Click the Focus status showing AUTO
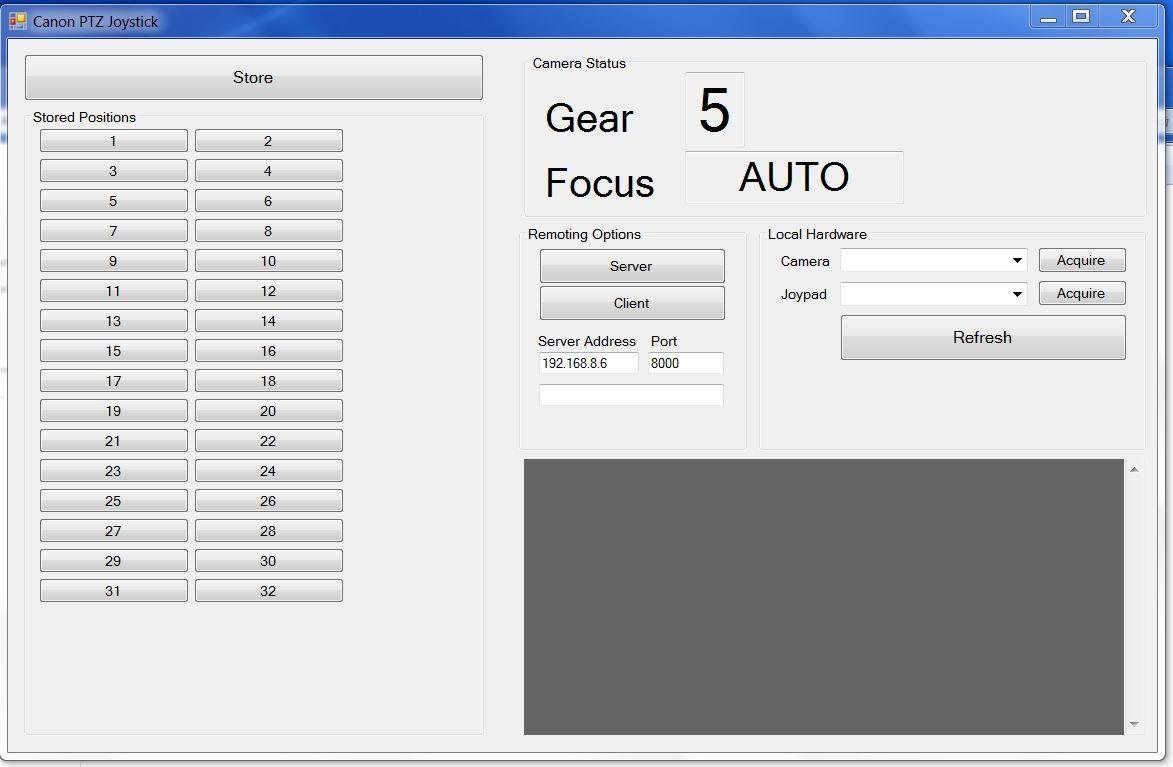The height and width of the screenshot is (767, 1173). point(794,177)
